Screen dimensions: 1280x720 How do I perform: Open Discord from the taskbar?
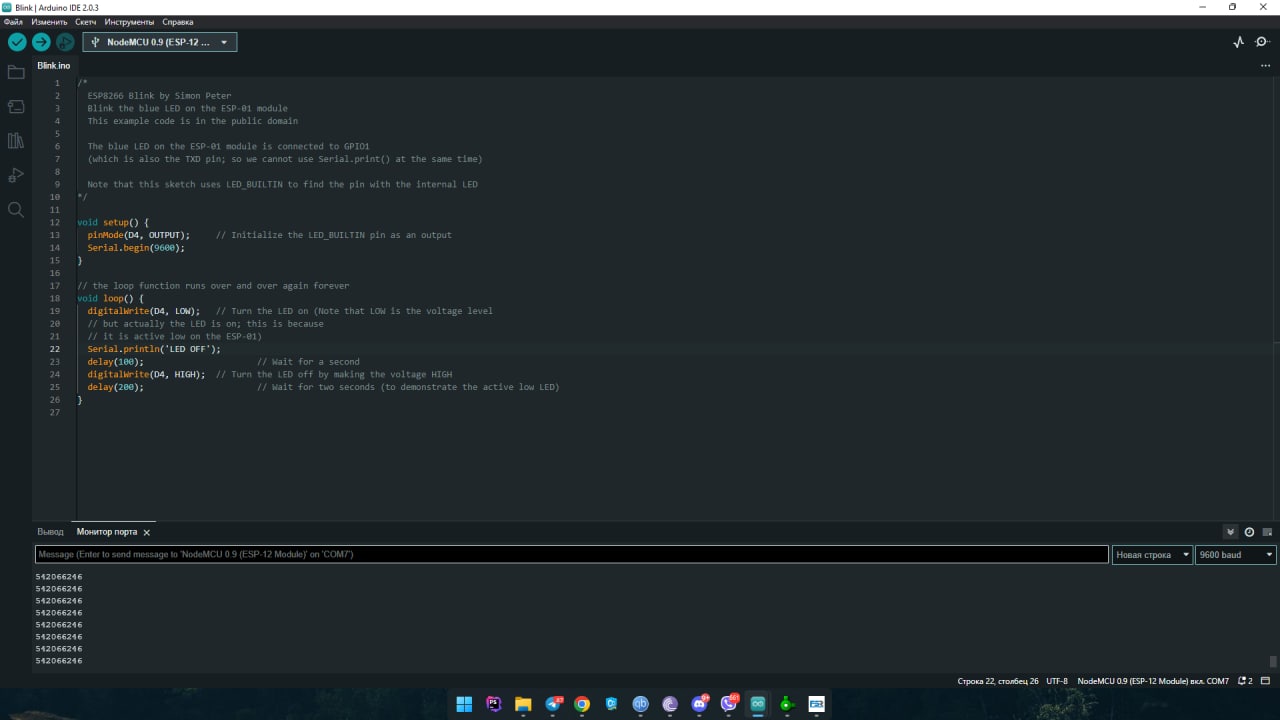(x=700, y=704)
